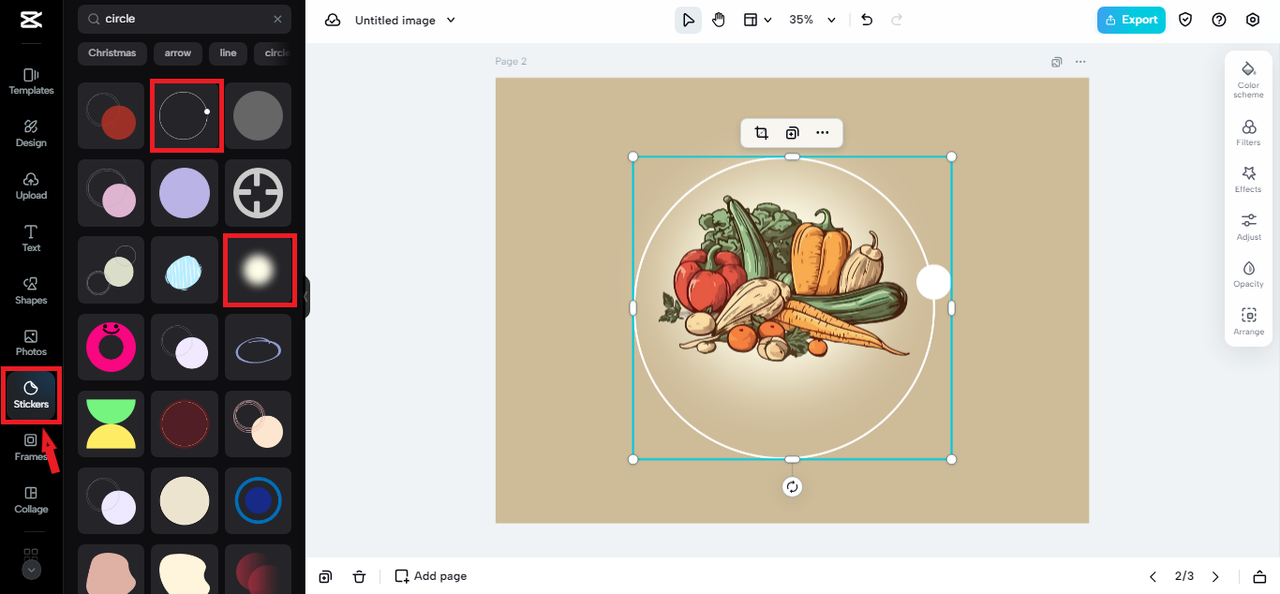Viewport: 1280px width, 594px height.
Task: Select the Stickers panel
Action: click(x=31, y=395)
